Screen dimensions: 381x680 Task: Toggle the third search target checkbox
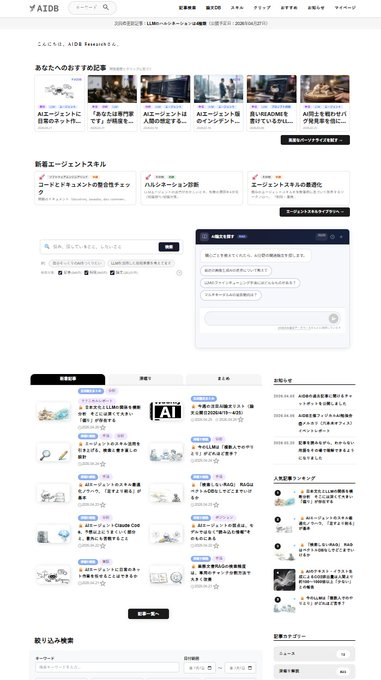point(112,273)
